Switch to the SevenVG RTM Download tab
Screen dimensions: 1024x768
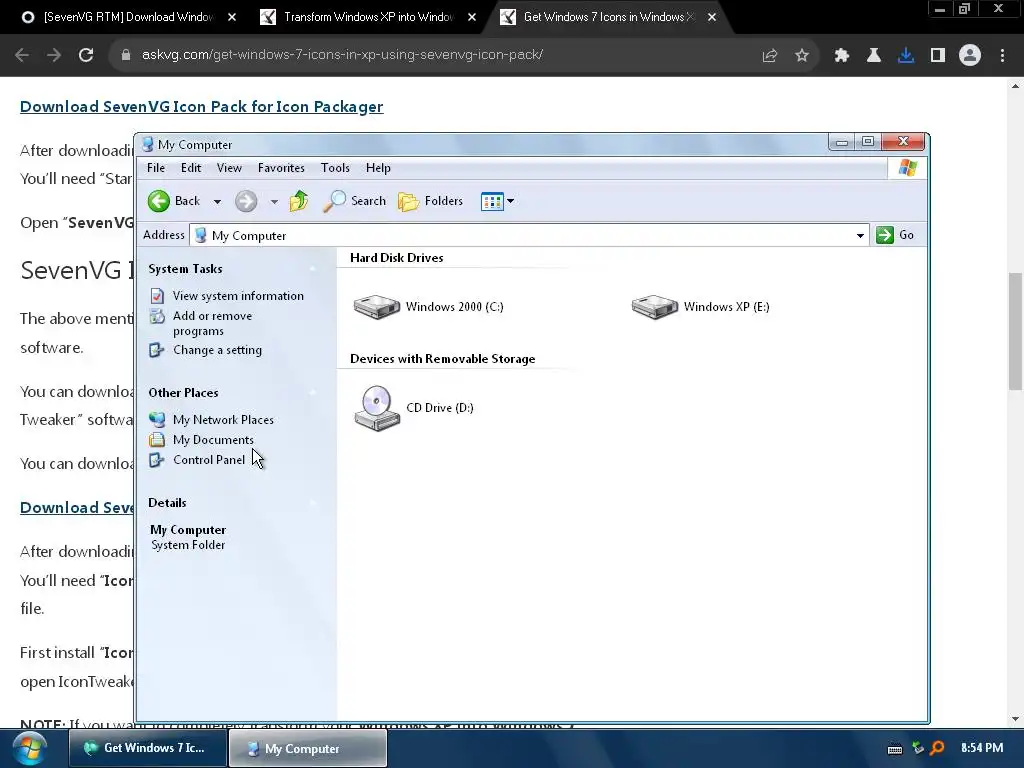tap(128, 17)
